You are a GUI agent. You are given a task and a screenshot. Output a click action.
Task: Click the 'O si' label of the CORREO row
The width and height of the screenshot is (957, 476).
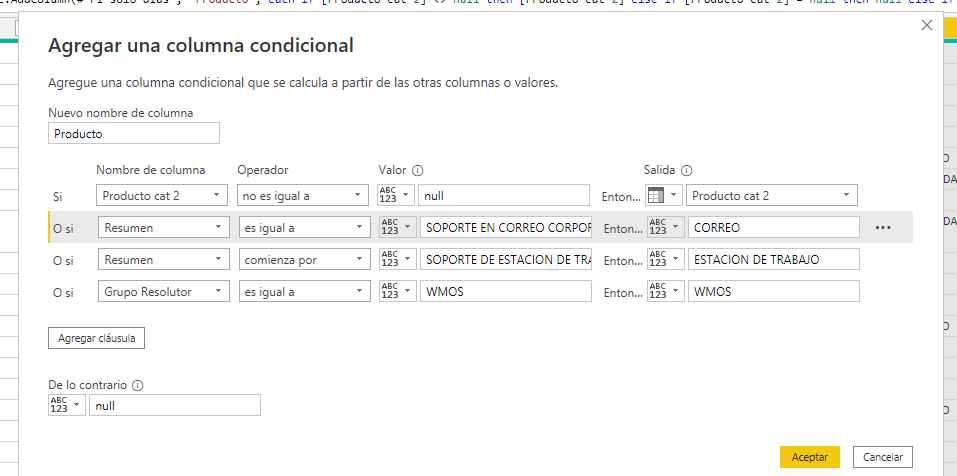(63, 228)
